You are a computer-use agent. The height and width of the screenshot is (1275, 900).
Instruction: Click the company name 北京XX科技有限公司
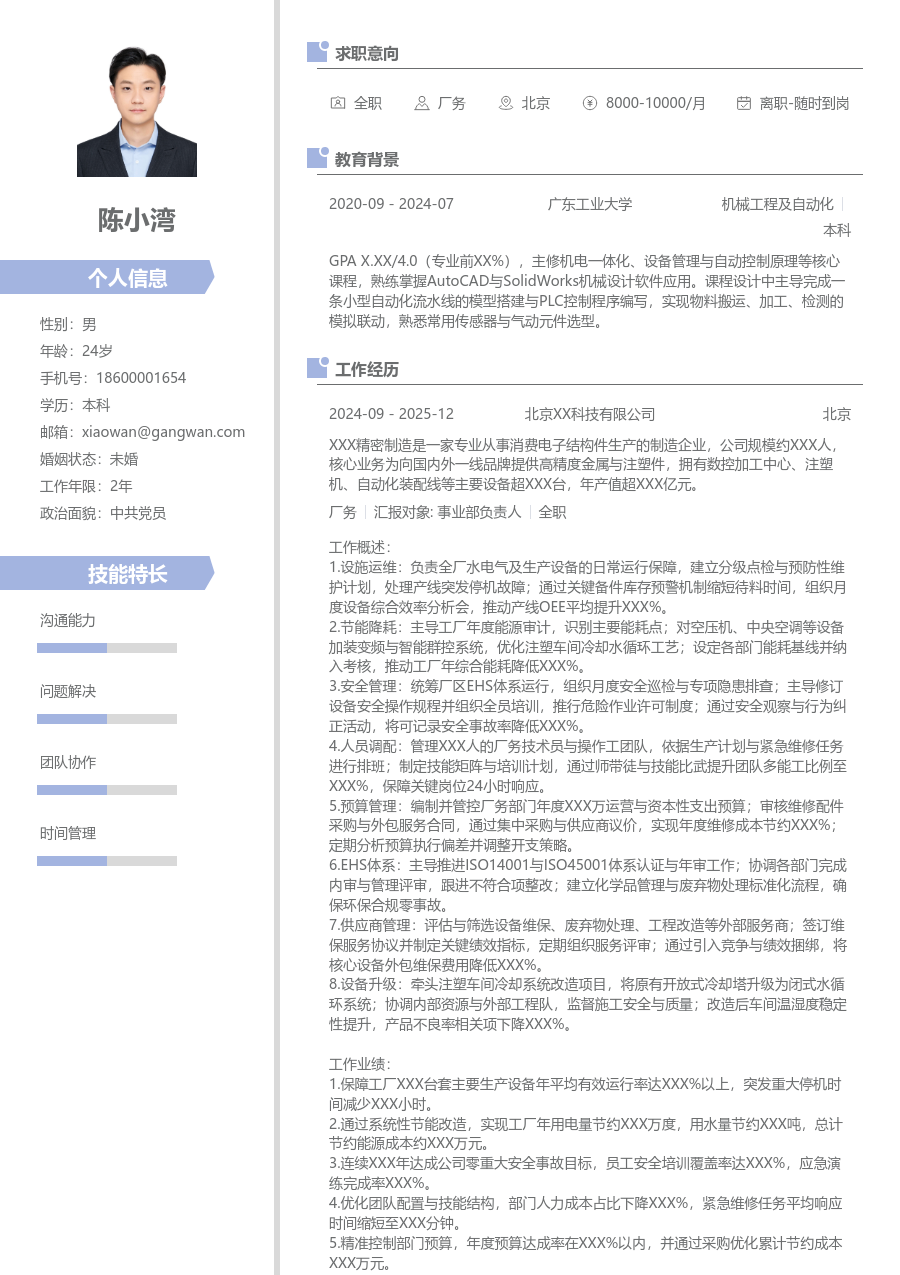point(590,414)
